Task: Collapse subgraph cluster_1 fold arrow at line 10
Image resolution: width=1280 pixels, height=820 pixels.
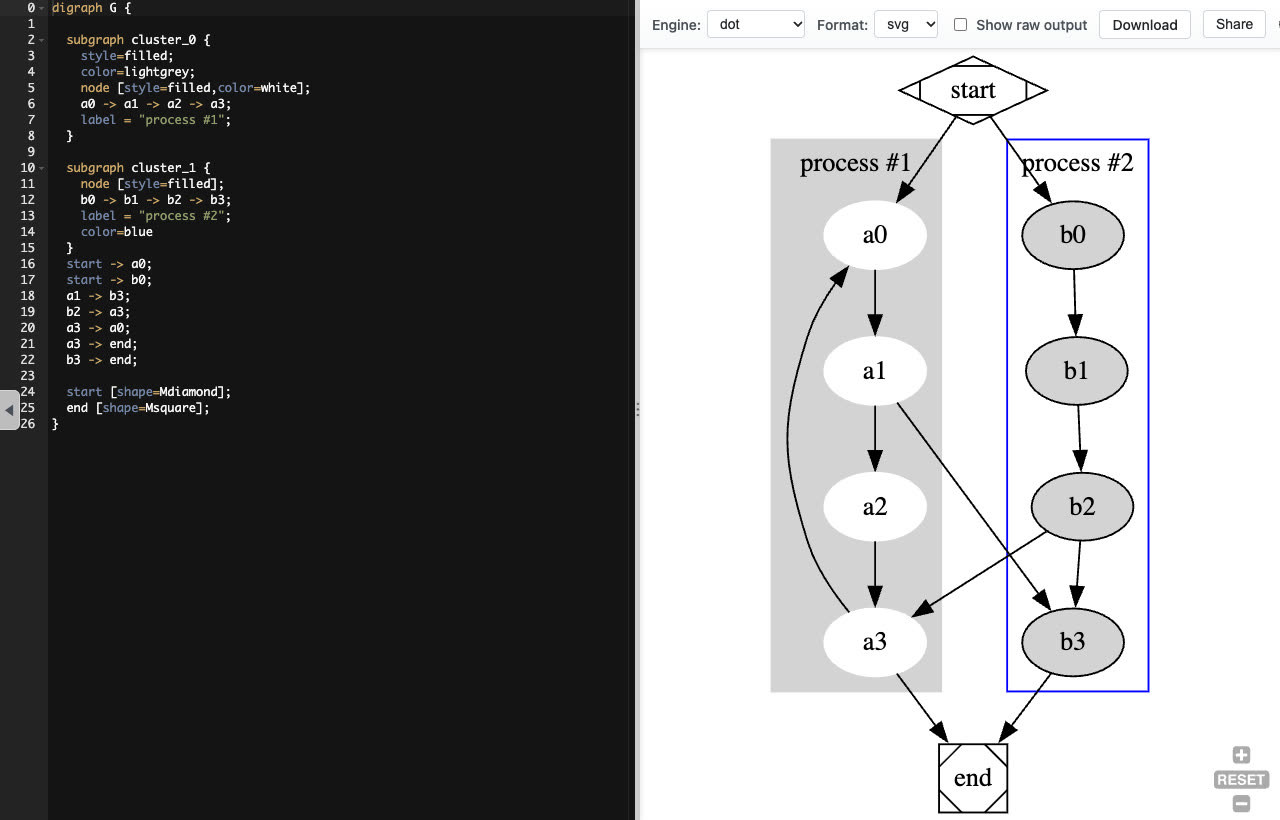Action: (x=42, y=168)
